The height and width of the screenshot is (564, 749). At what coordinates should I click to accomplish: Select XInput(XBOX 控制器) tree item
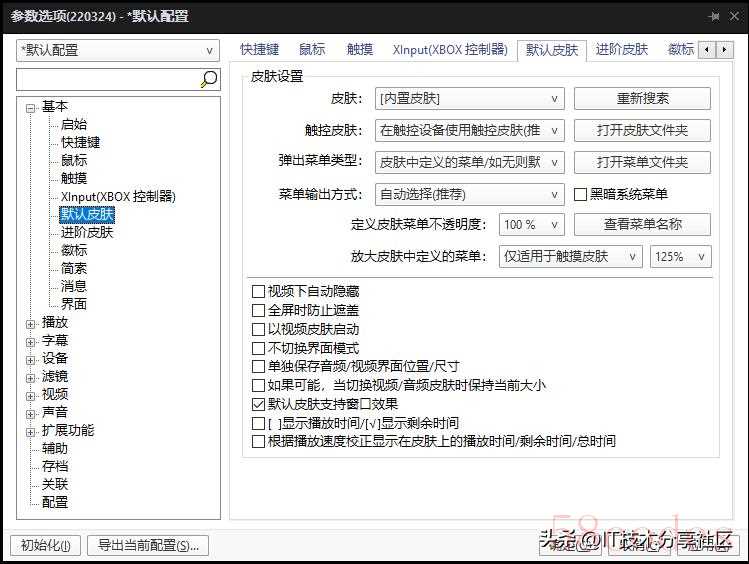[118, 196]
